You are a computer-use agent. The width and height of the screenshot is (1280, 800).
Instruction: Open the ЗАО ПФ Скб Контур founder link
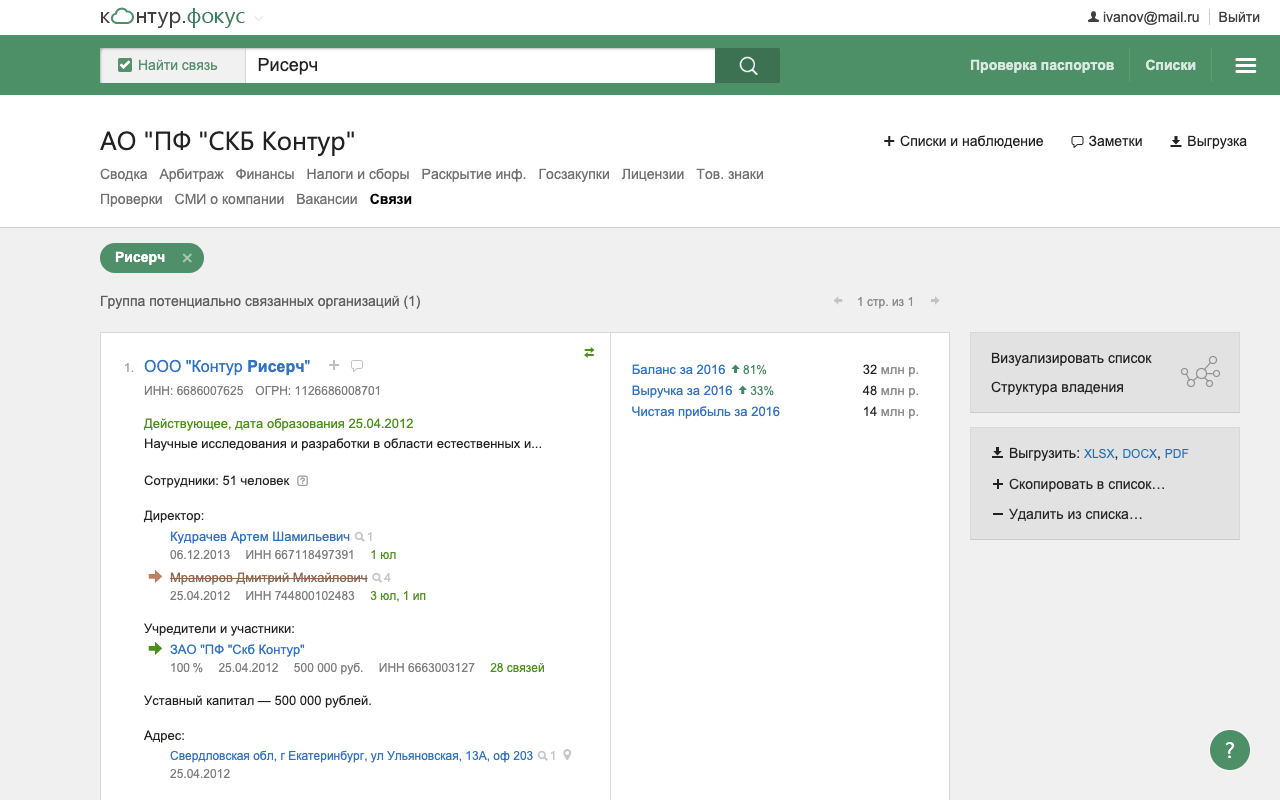237,649
